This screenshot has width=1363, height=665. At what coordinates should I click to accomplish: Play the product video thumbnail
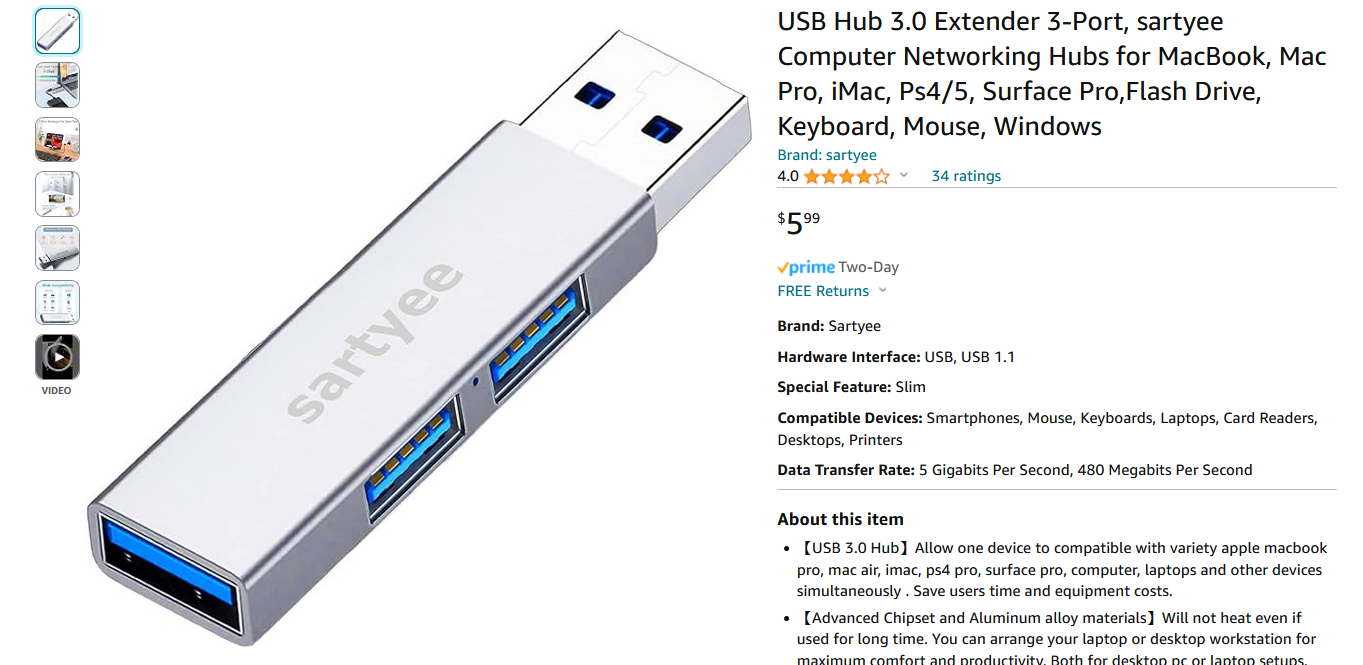click(57, 357)
